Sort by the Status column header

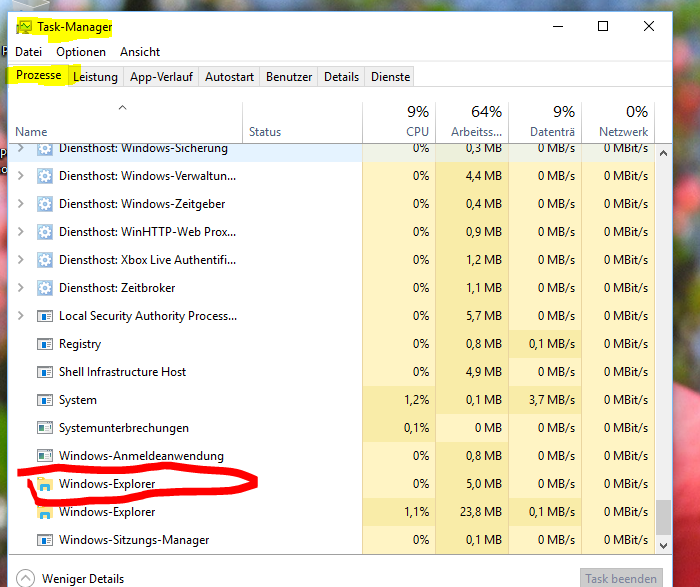[302, 121]
